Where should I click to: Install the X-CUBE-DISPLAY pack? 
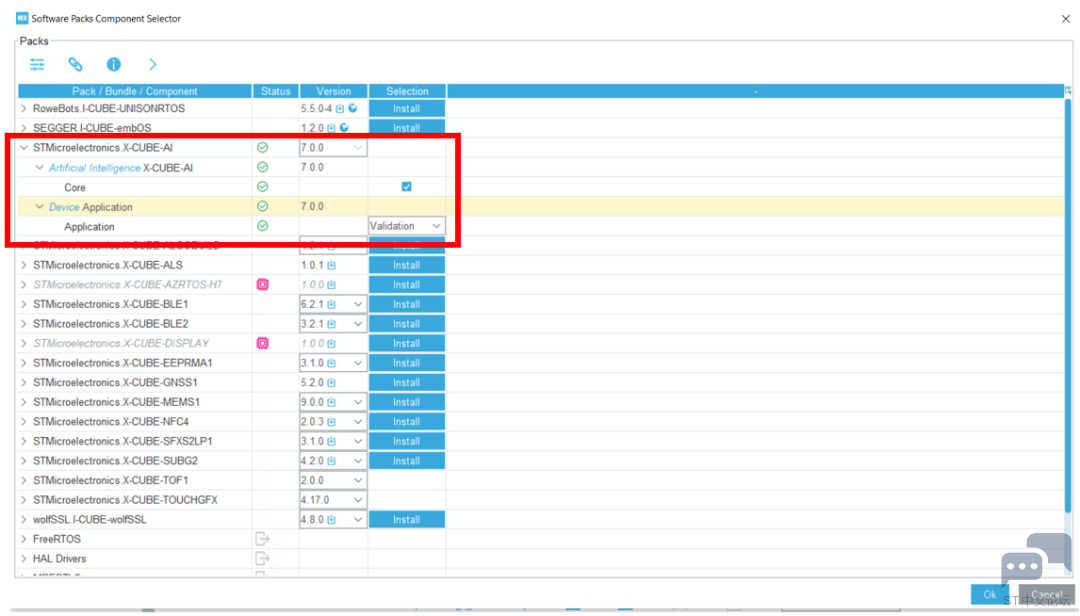point(406,343)
